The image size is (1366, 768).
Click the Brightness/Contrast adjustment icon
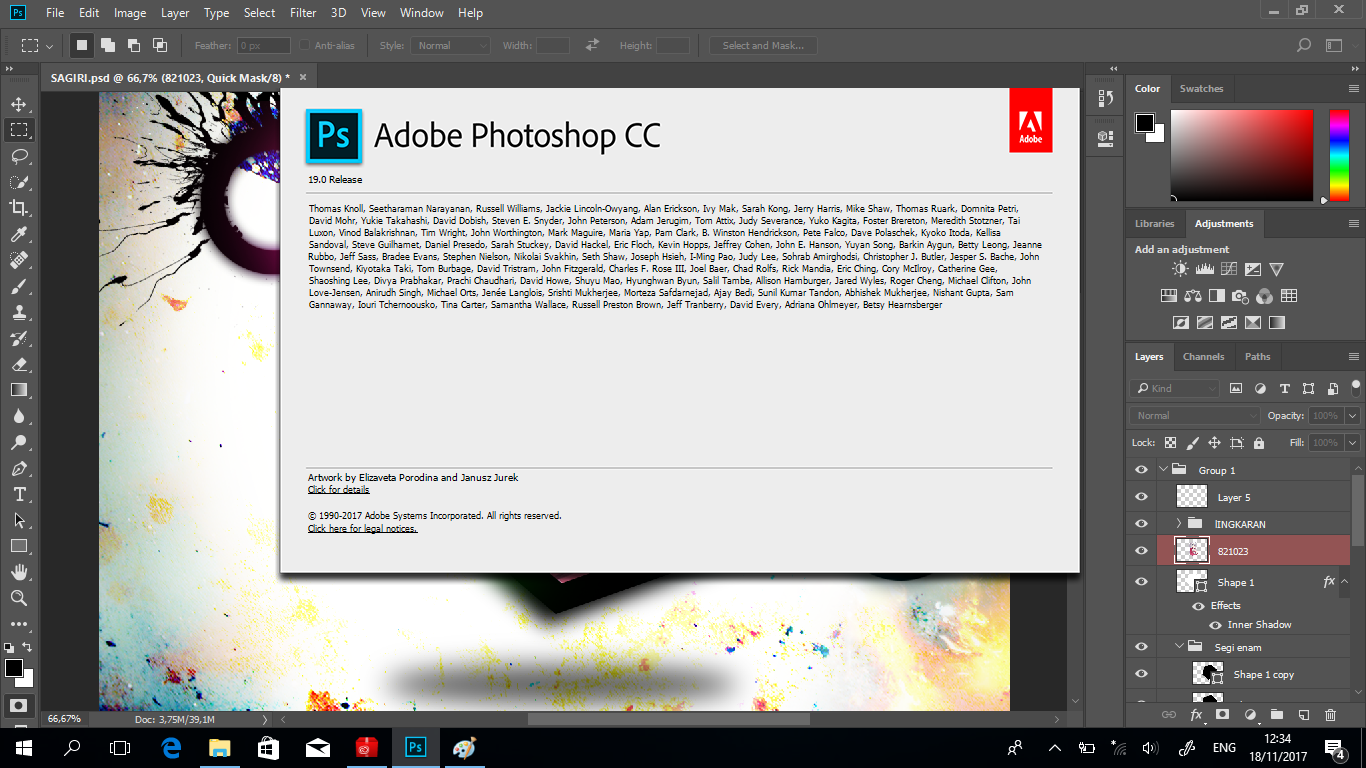click(x=1180, y=269)
